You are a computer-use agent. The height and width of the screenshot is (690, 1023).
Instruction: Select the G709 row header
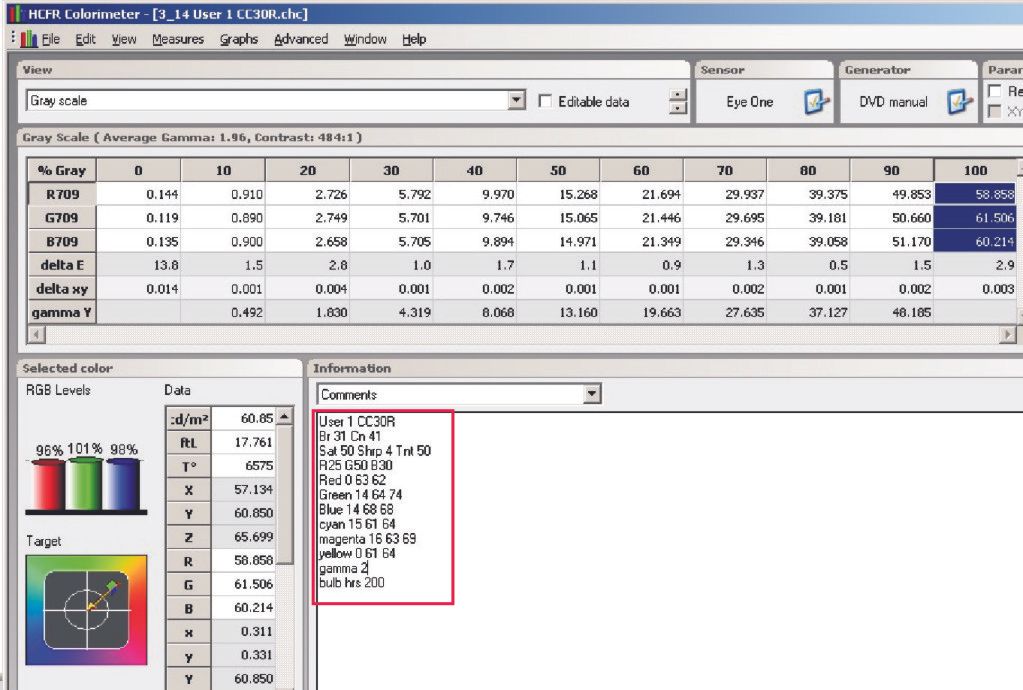tap(62, 218)
